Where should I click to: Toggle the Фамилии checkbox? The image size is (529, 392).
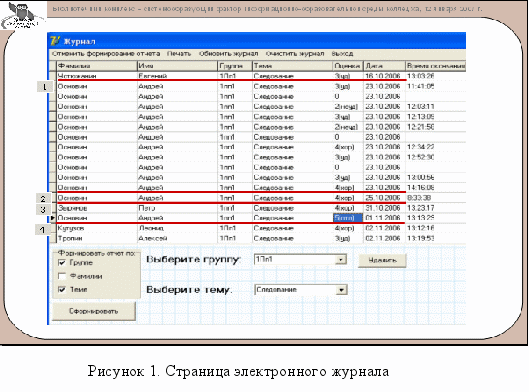(62, 276)
